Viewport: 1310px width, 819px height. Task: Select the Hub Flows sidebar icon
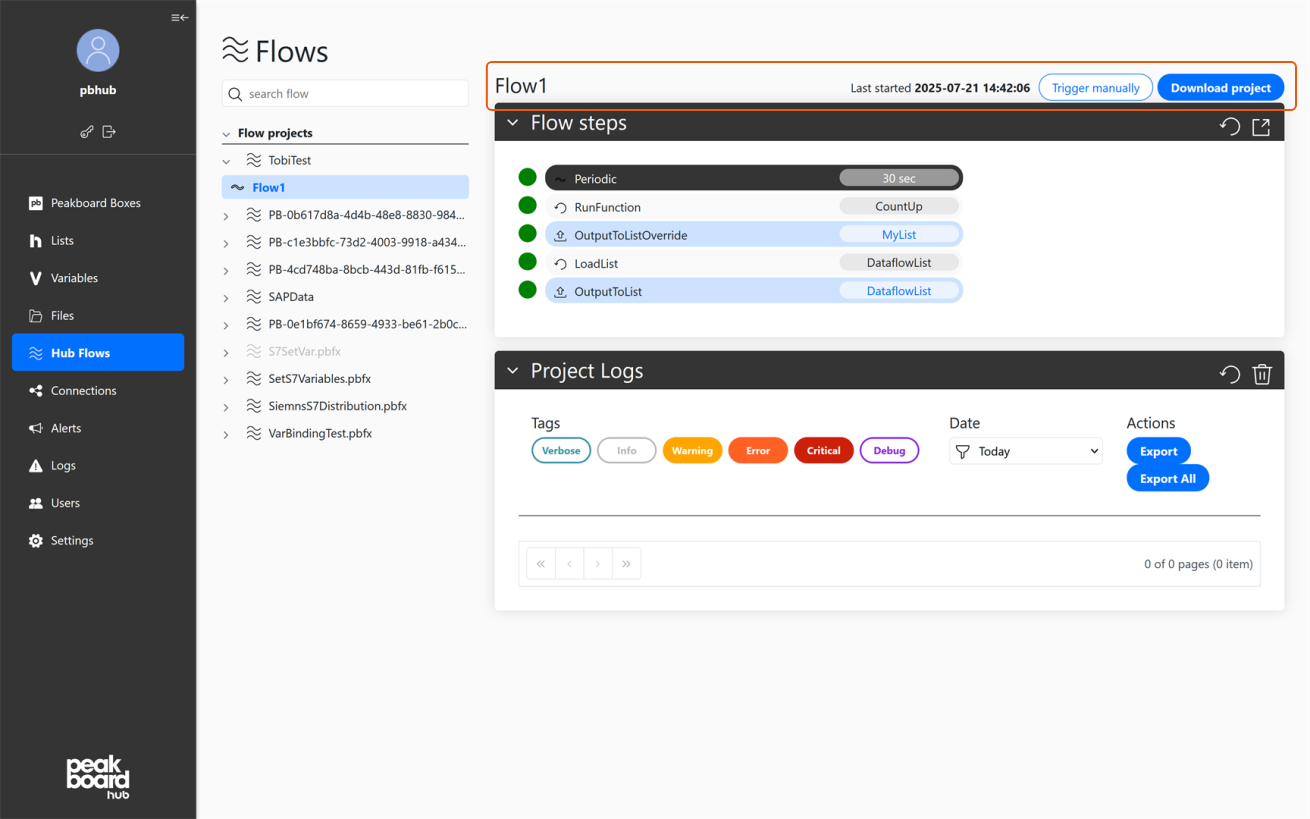[34, 352]
